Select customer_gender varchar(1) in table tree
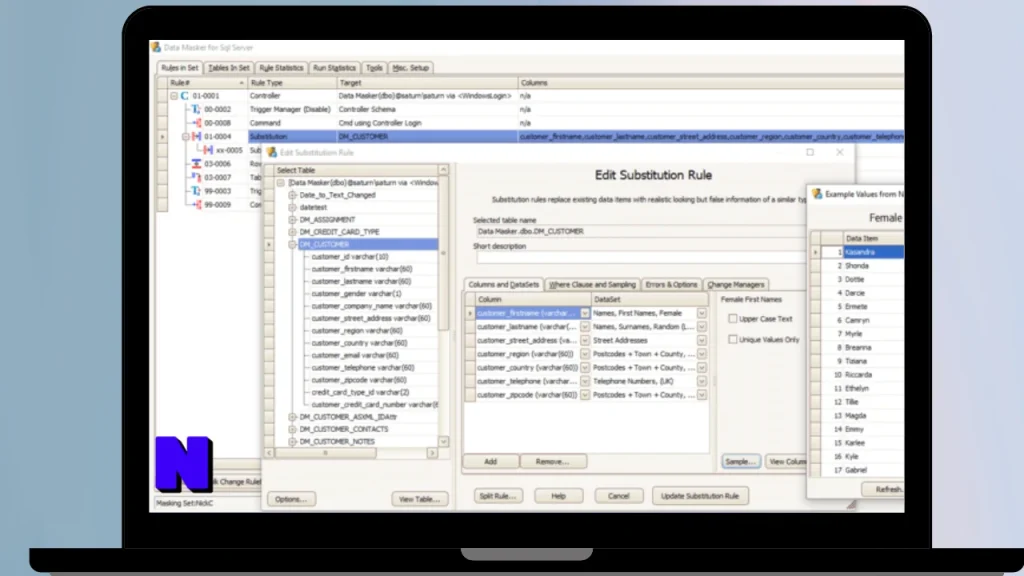Image resolution: width=1024 pixels, height=576 pixels. coord(357,294)
